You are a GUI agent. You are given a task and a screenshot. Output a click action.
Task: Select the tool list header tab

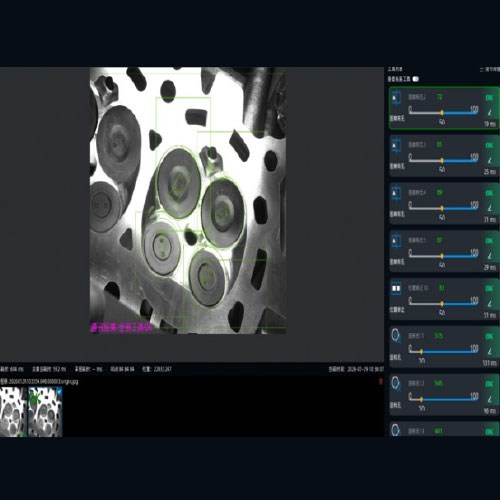395,69
